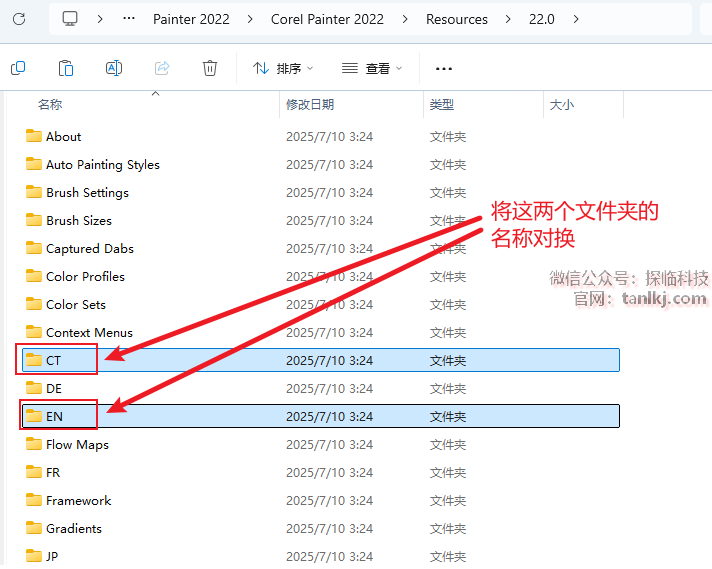The width and height of the screenshot is (712, 569).
Task: Select the EN folder
Action: 54,416
